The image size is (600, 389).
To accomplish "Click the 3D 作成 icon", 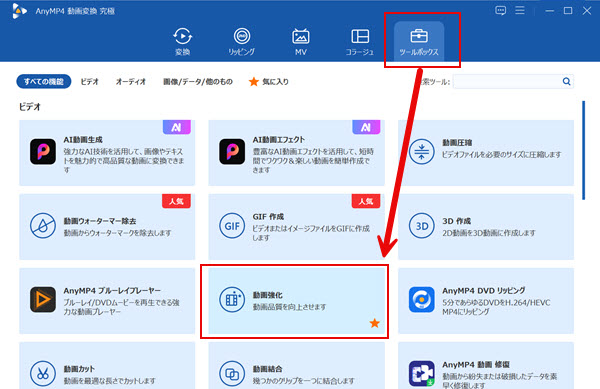I will click(421, 226).
